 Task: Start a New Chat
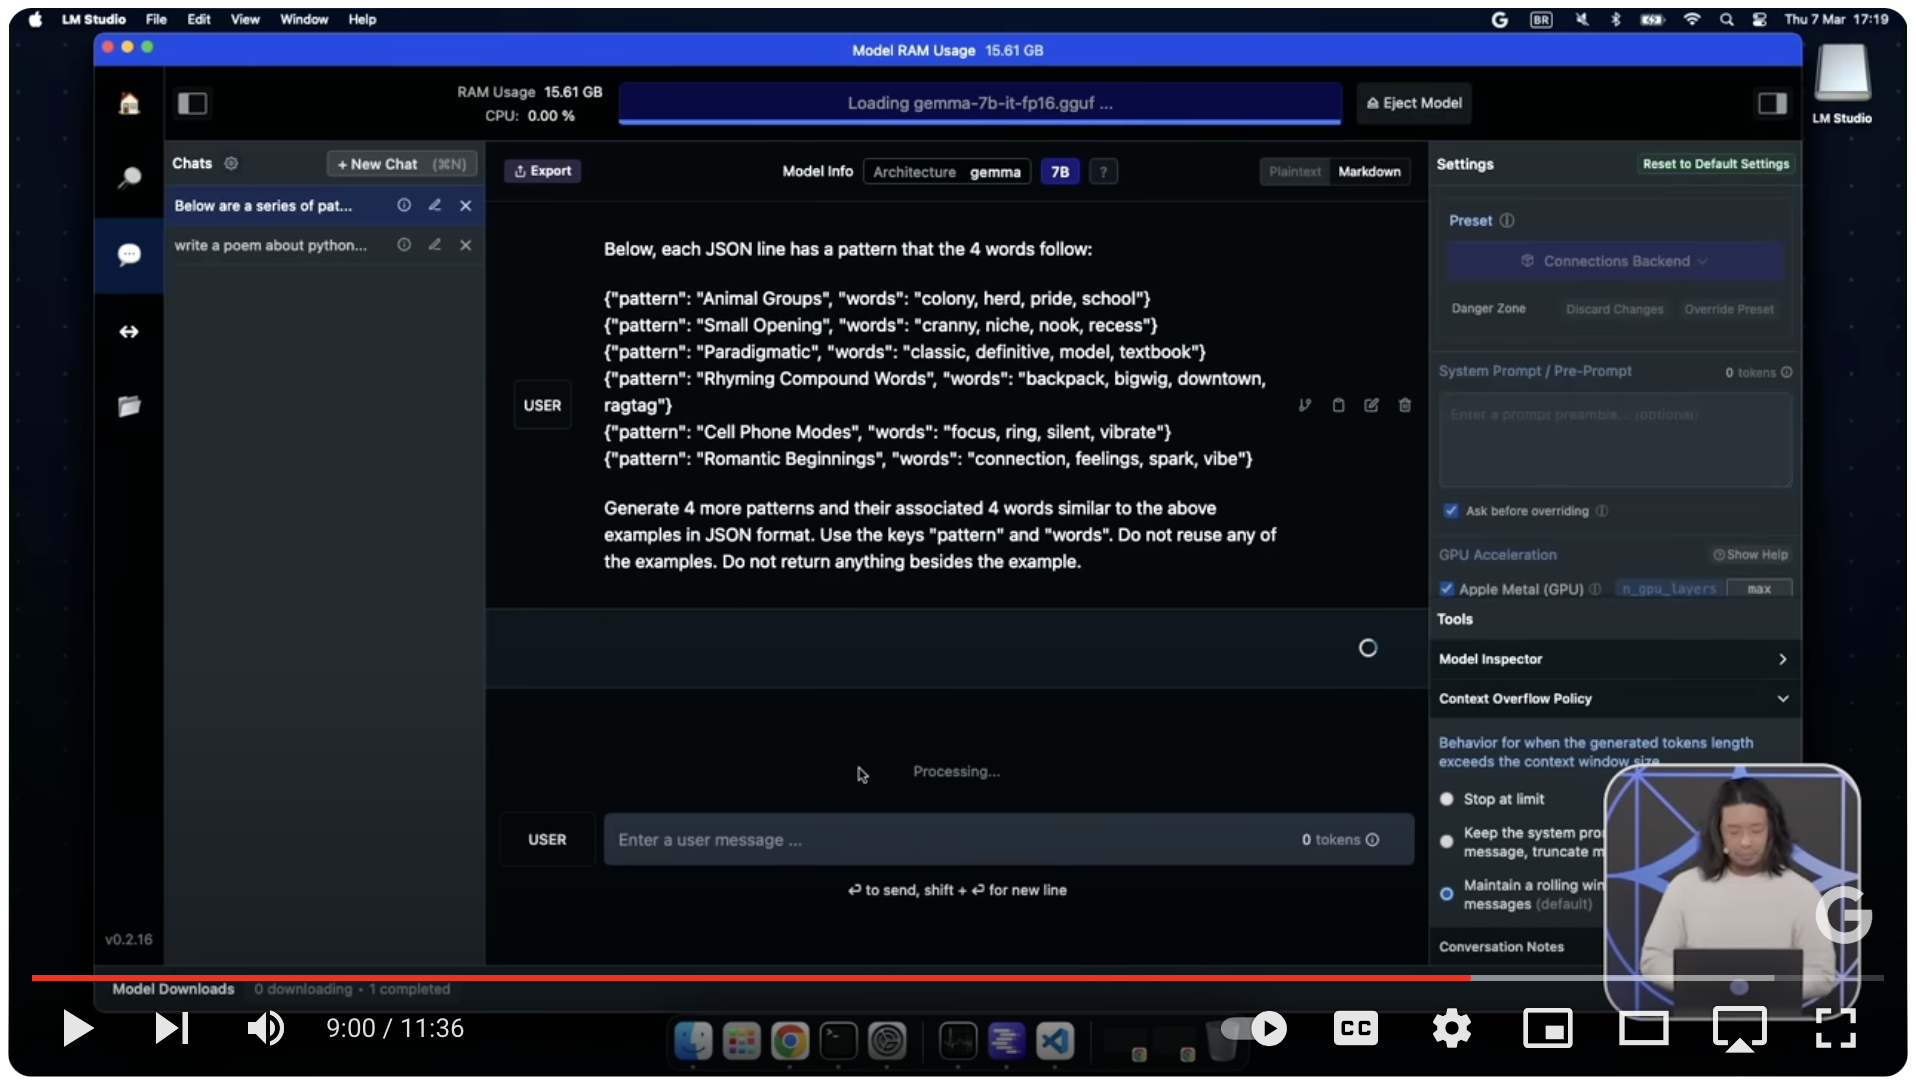pyautogui.click(x=401, y=164)
